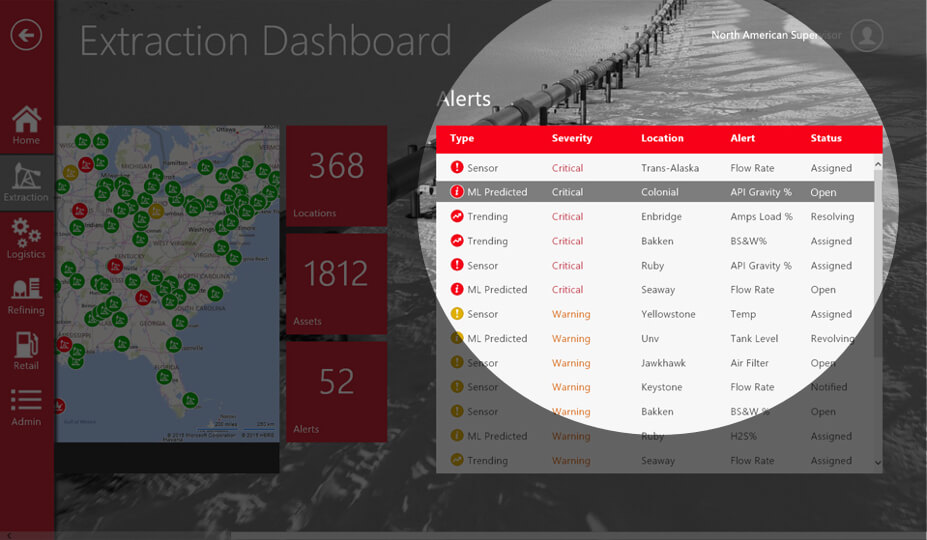The width and height of the screenshot is (927, 540).
Task: Sort alerts by Status column header
Action: pyautogui.click(x=826, y=138)
